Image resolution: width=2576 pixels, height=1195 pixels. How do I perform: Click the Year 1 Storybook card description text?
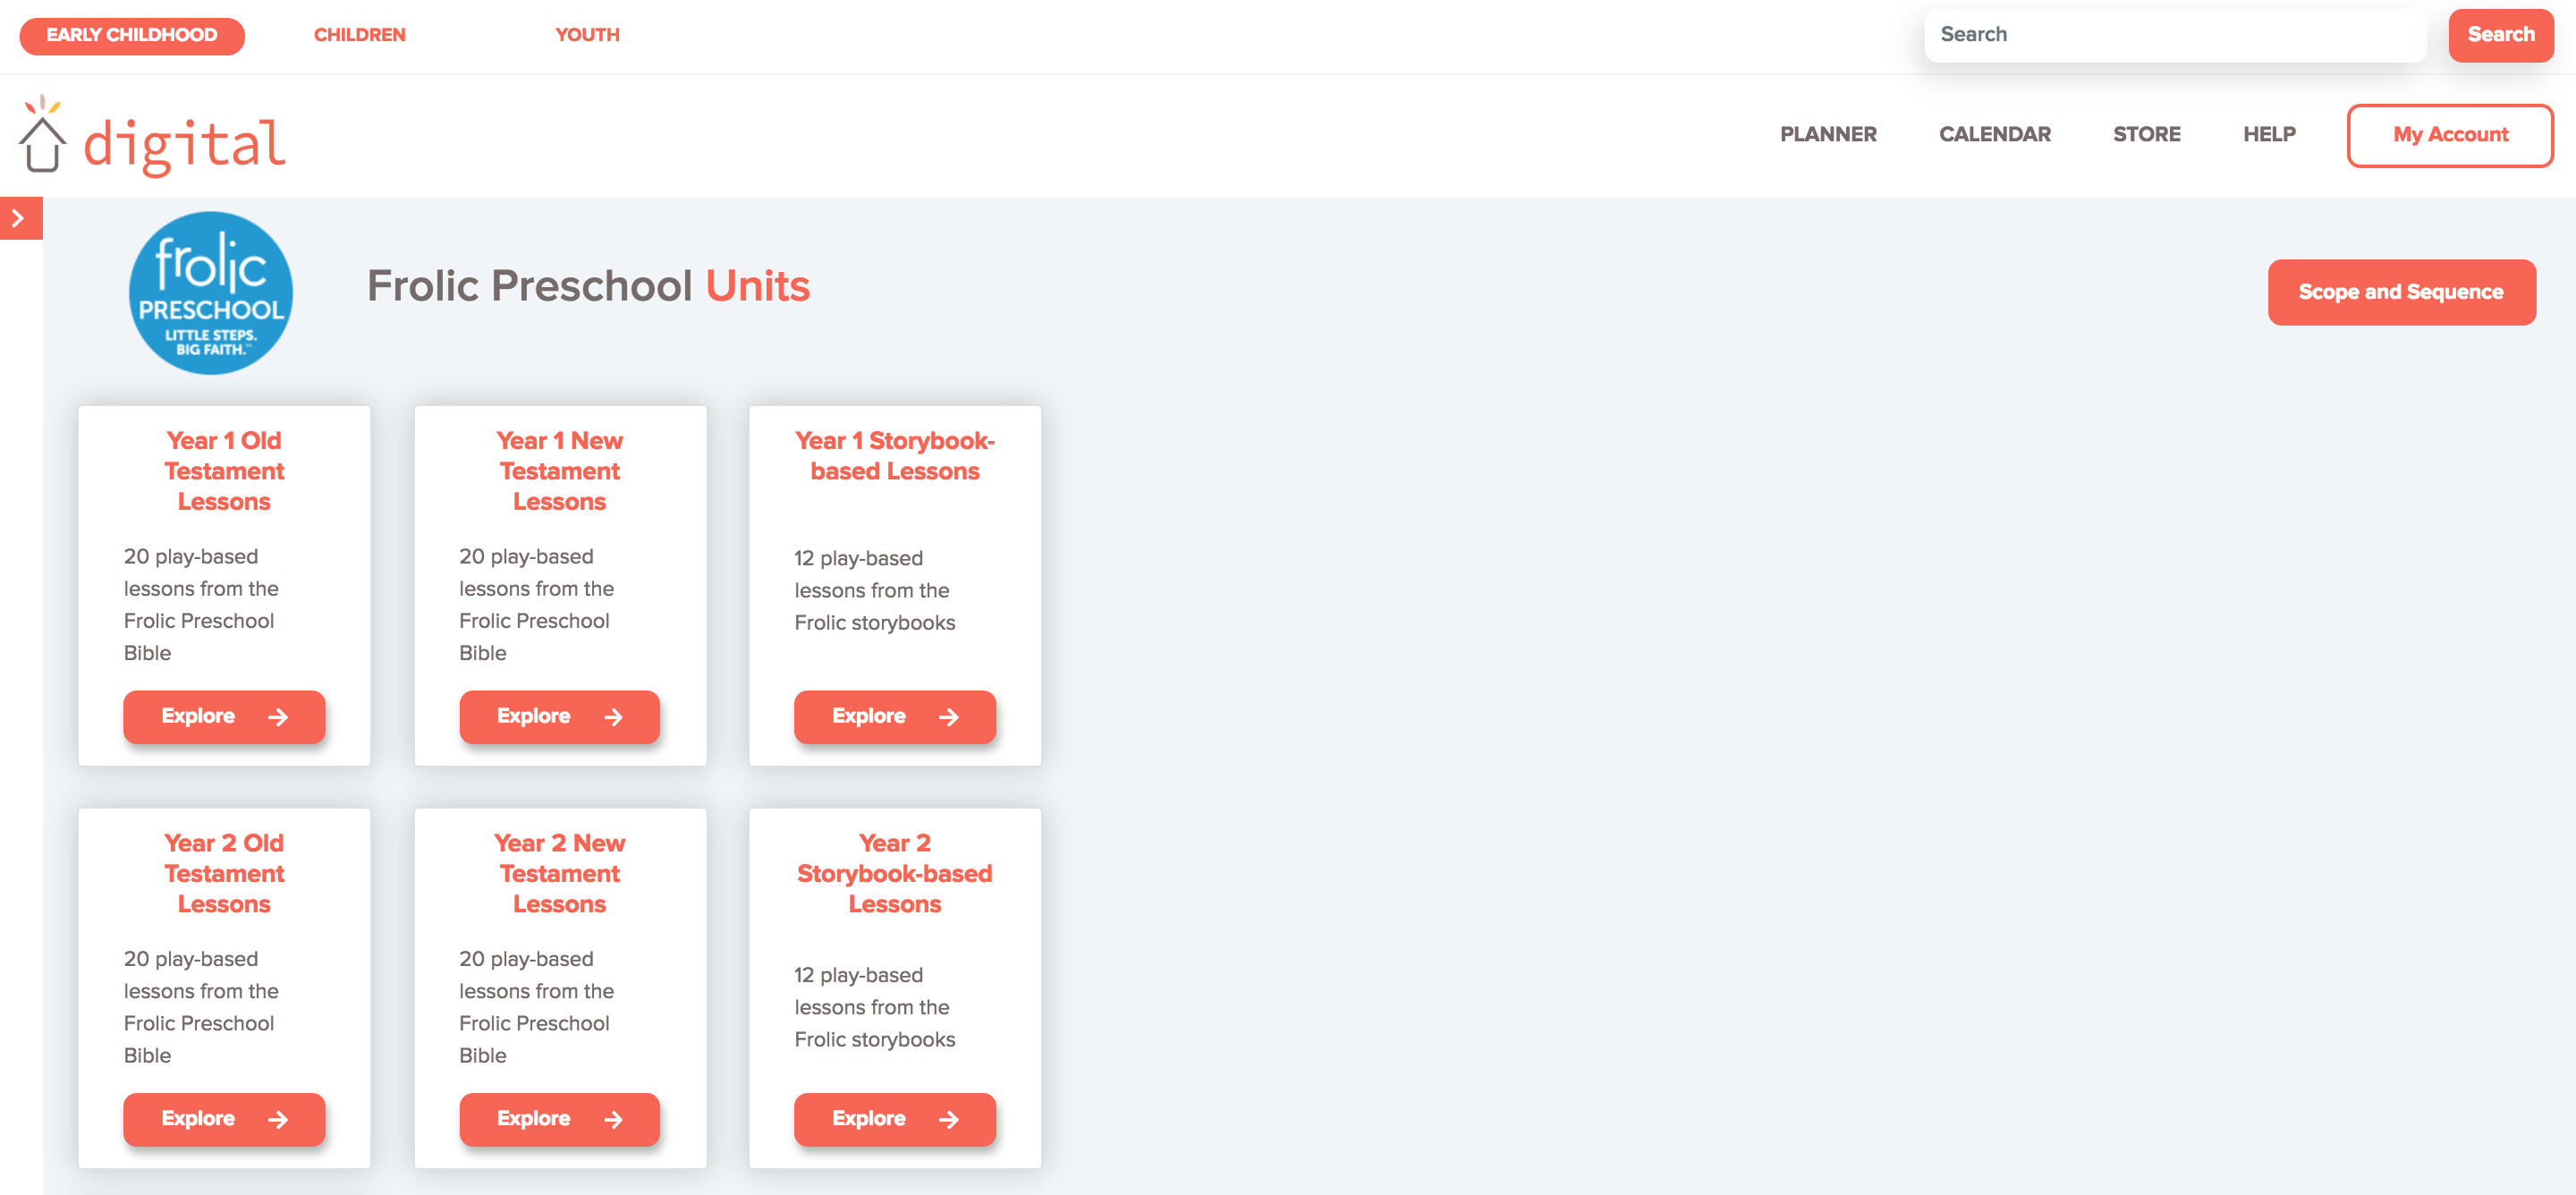pyautogui.click(x=875, y=590)
